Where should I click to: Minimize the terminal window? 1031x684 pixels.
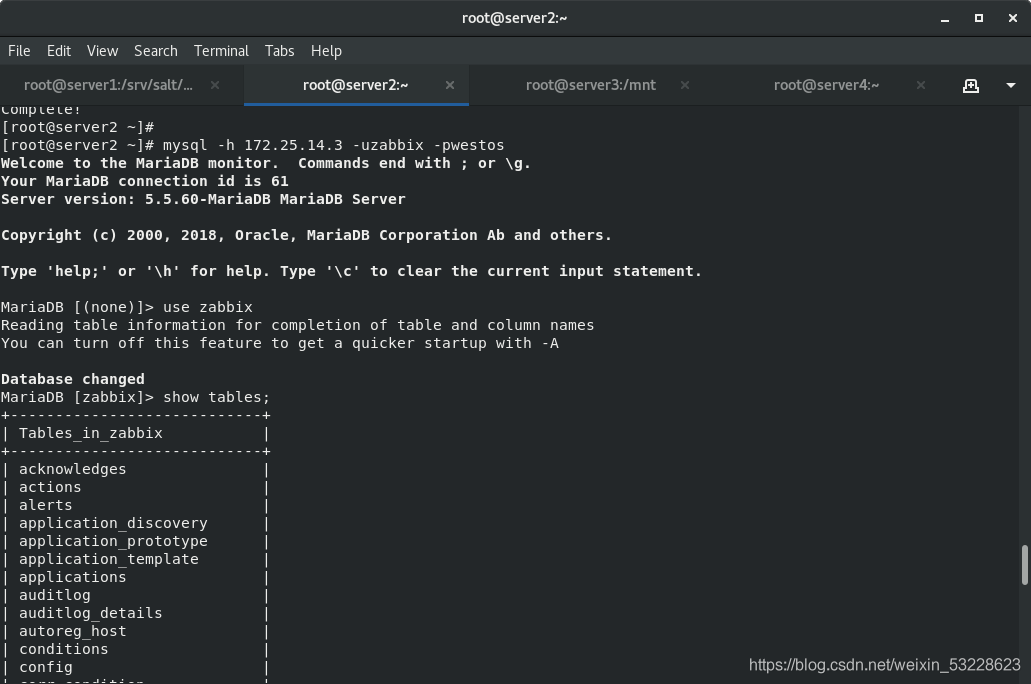click(945, 18)
